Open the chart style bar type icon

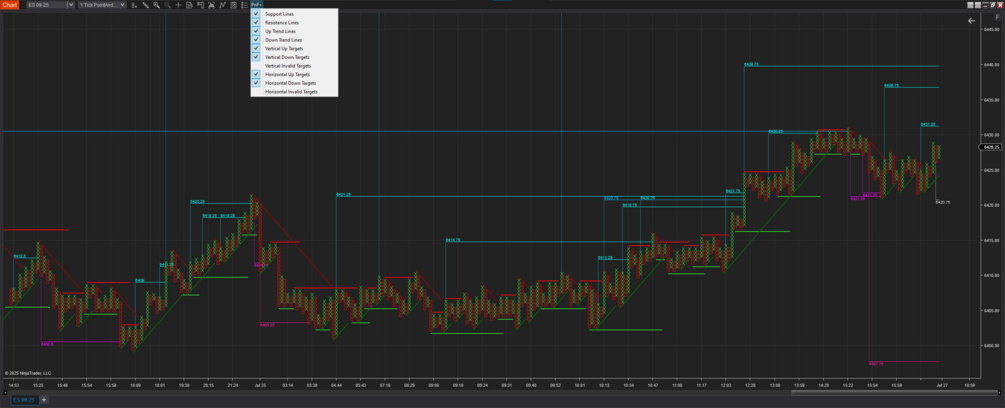point(134,5)
